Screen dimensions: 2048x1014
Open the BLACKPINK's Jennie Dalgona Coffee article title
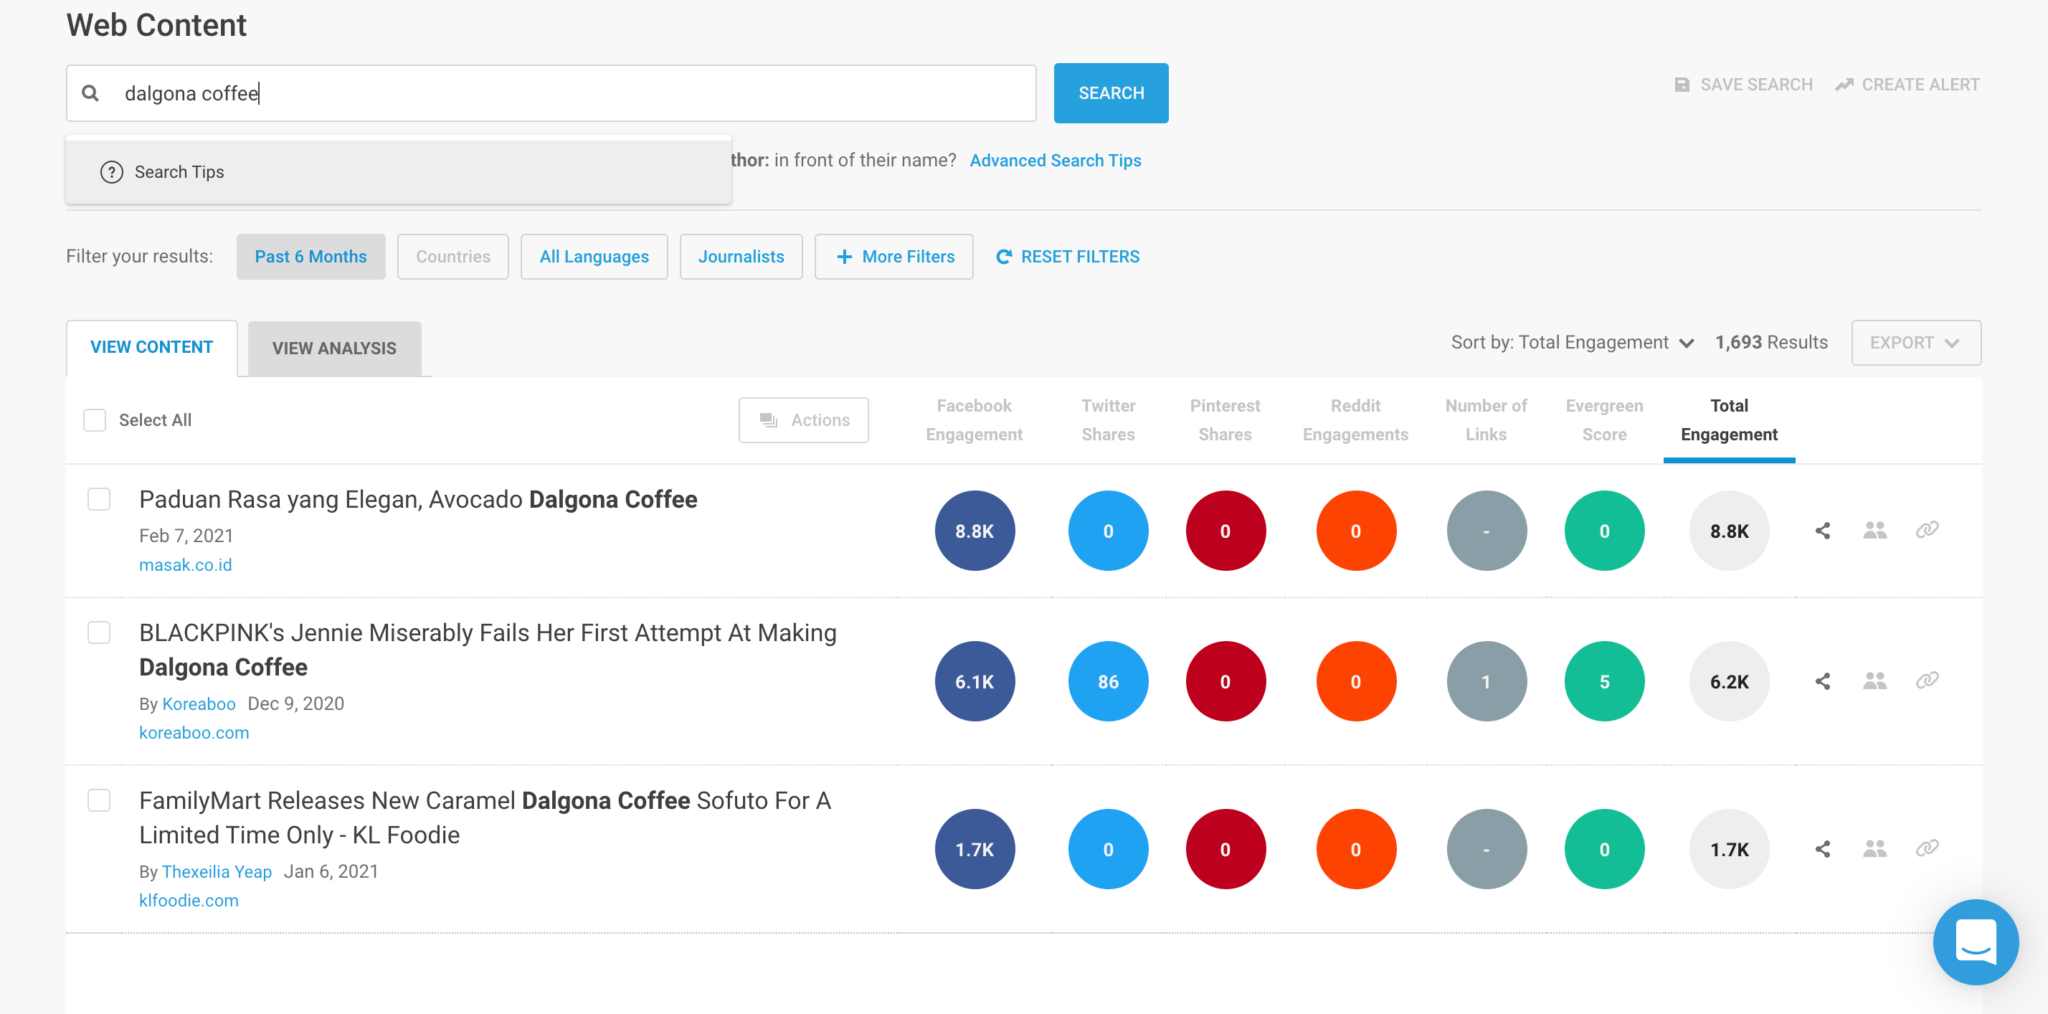[488, 650]
